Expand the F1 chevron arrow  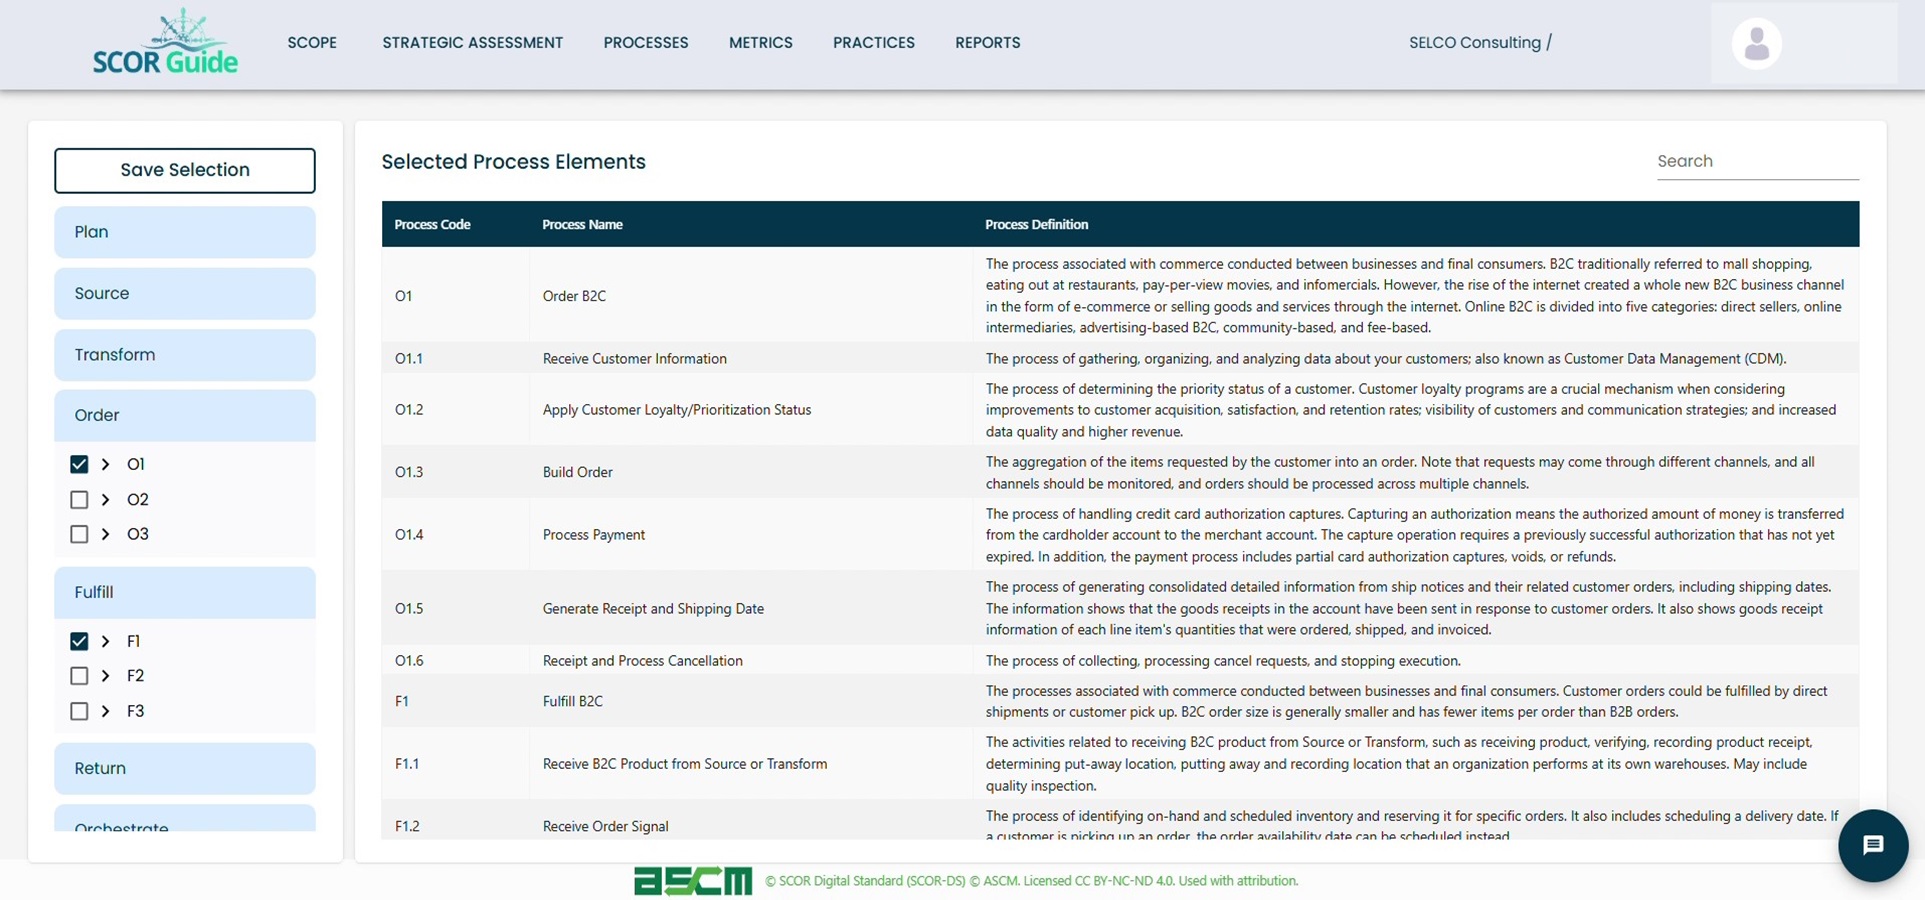point(105,641)
